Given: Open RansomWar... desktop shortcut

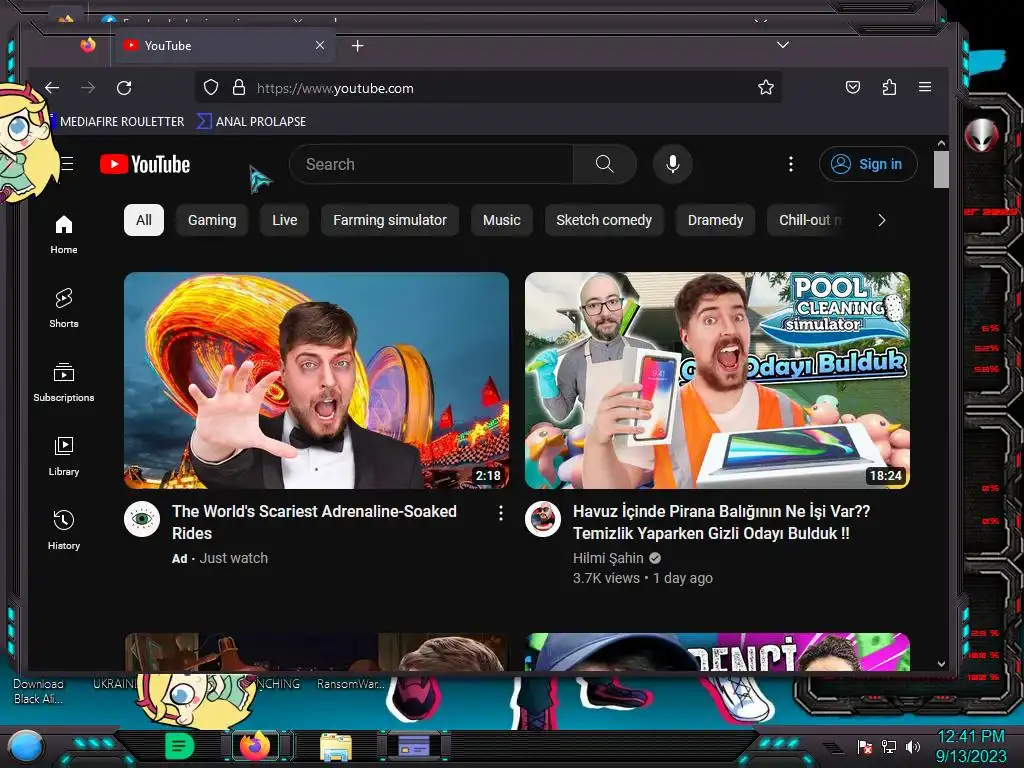Looking at the screenshot, I should pos(351,684).
